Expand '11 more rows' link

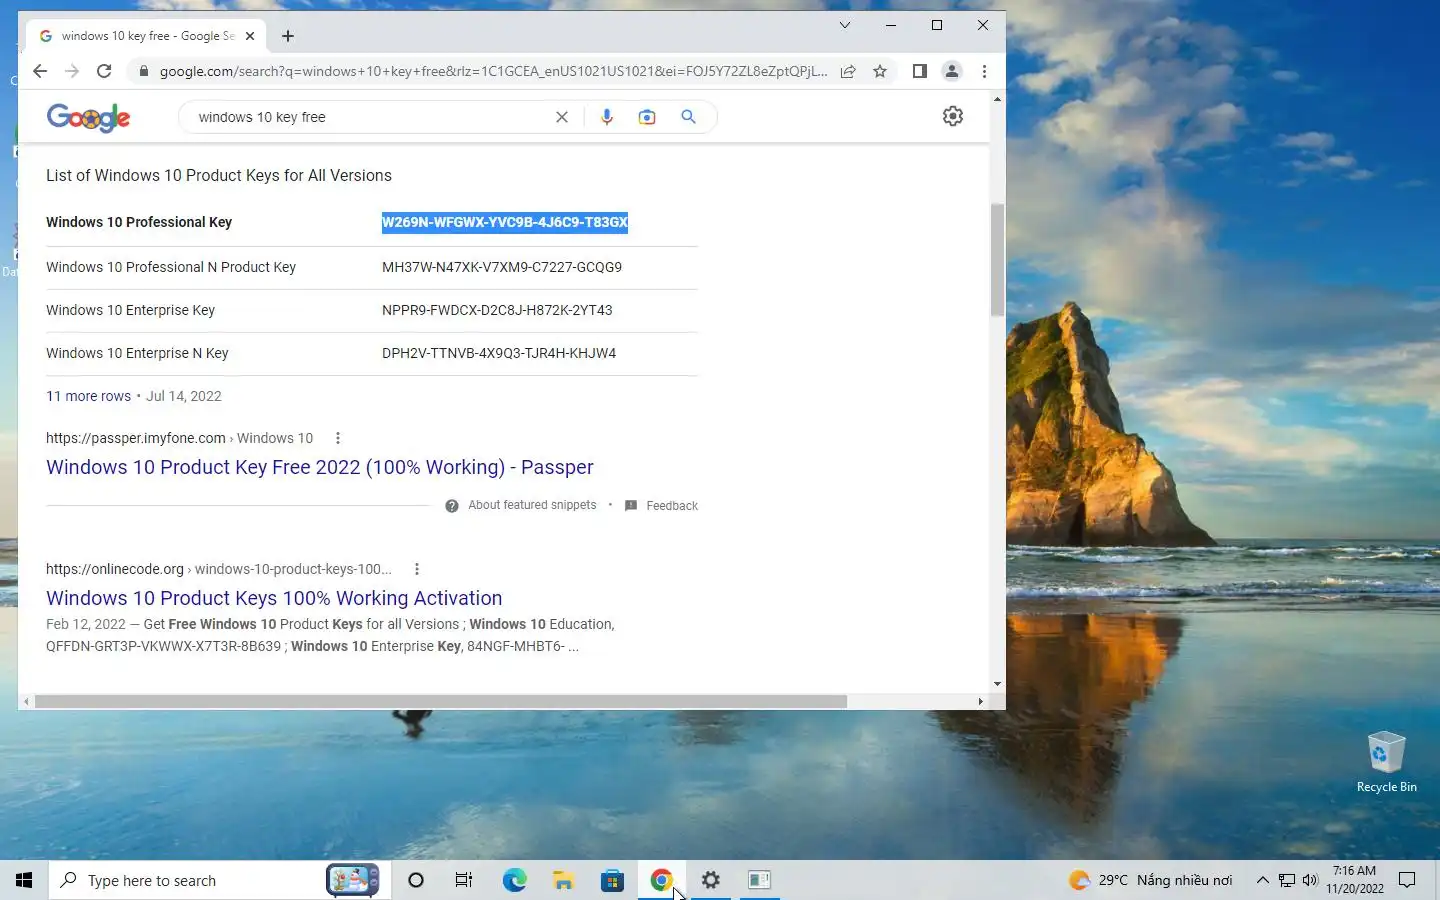pyautogui.click(x=88, y=396)
